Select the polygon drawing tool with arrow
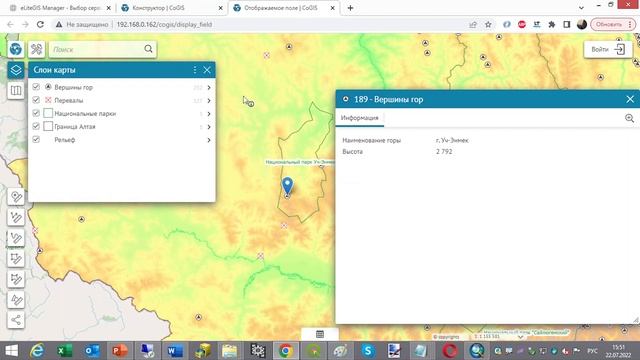 [x=16, y=279]
